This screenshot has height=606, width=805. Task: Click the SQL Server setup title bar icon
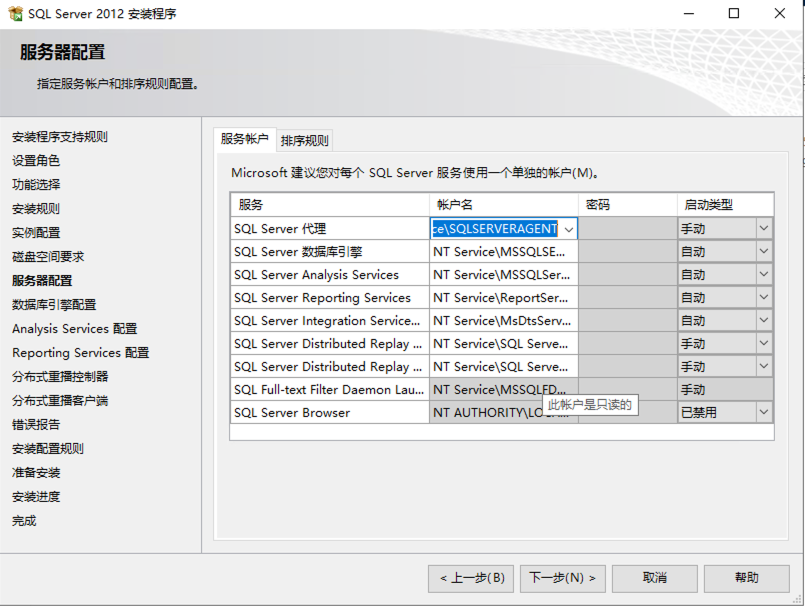click(x=15, y=14)
